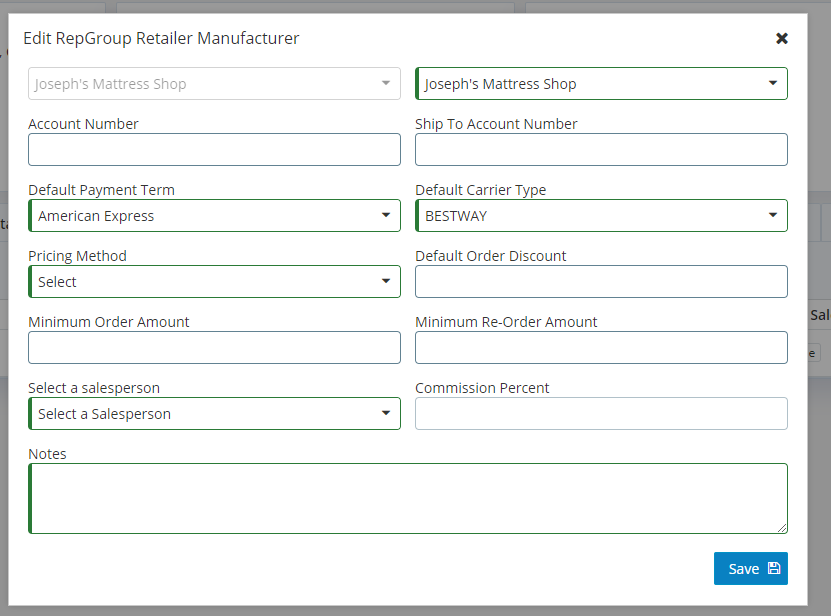Open the Default Carrier Type dropdown
The width and height of the screenshot is (831, 616).
(x=602, y=216)
